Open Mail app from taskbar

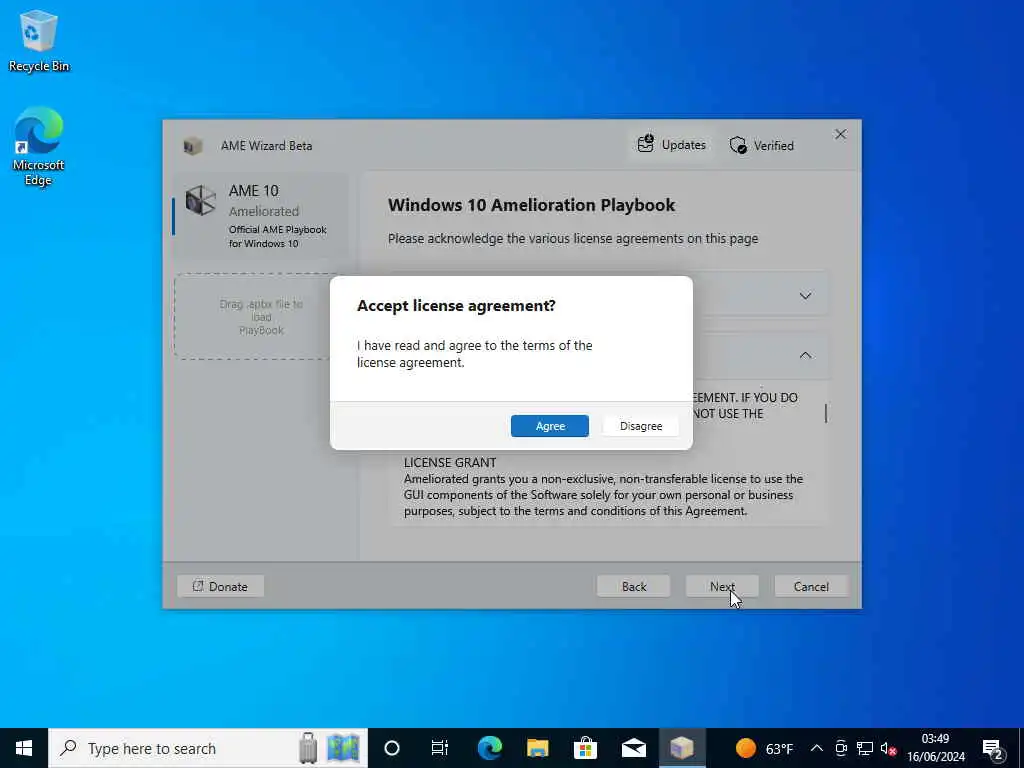coord(633,748)
